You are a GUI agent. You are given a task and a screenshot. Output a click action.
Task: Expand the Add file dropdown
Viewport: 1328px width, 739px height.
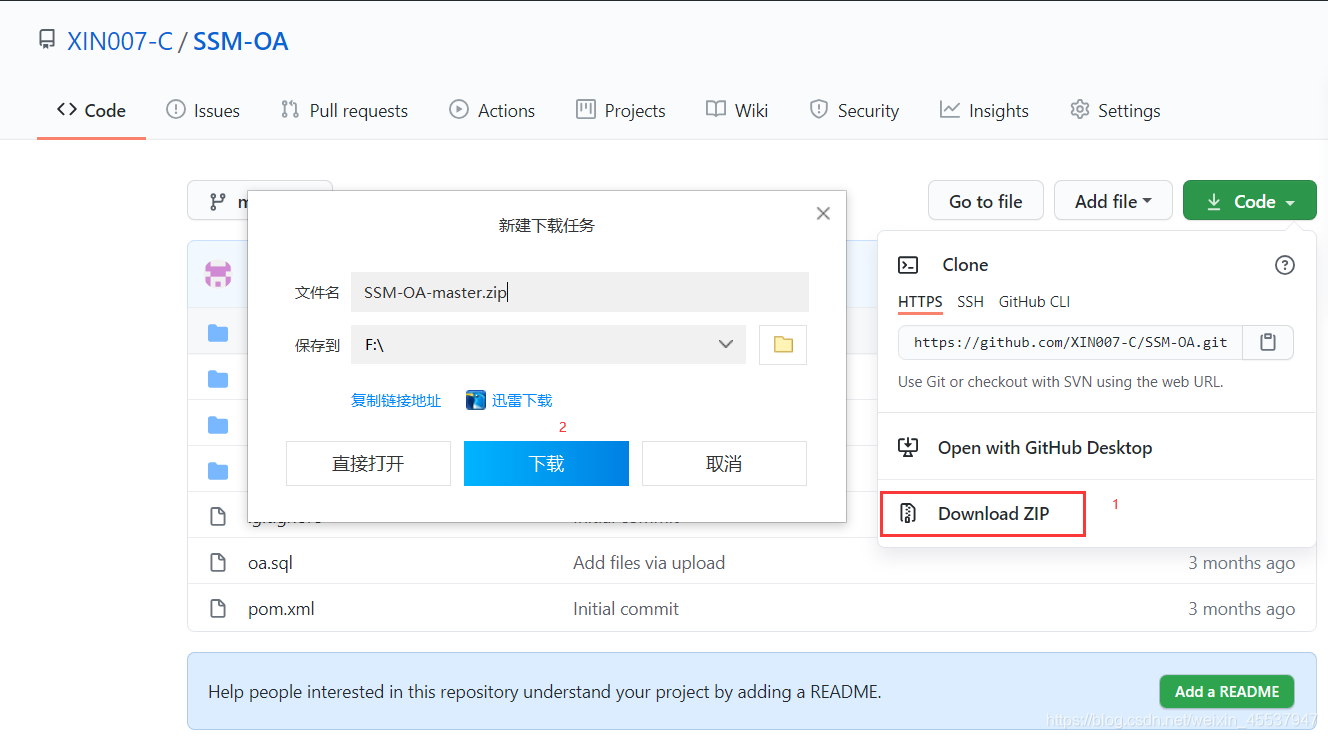(x=1113, y=201)
